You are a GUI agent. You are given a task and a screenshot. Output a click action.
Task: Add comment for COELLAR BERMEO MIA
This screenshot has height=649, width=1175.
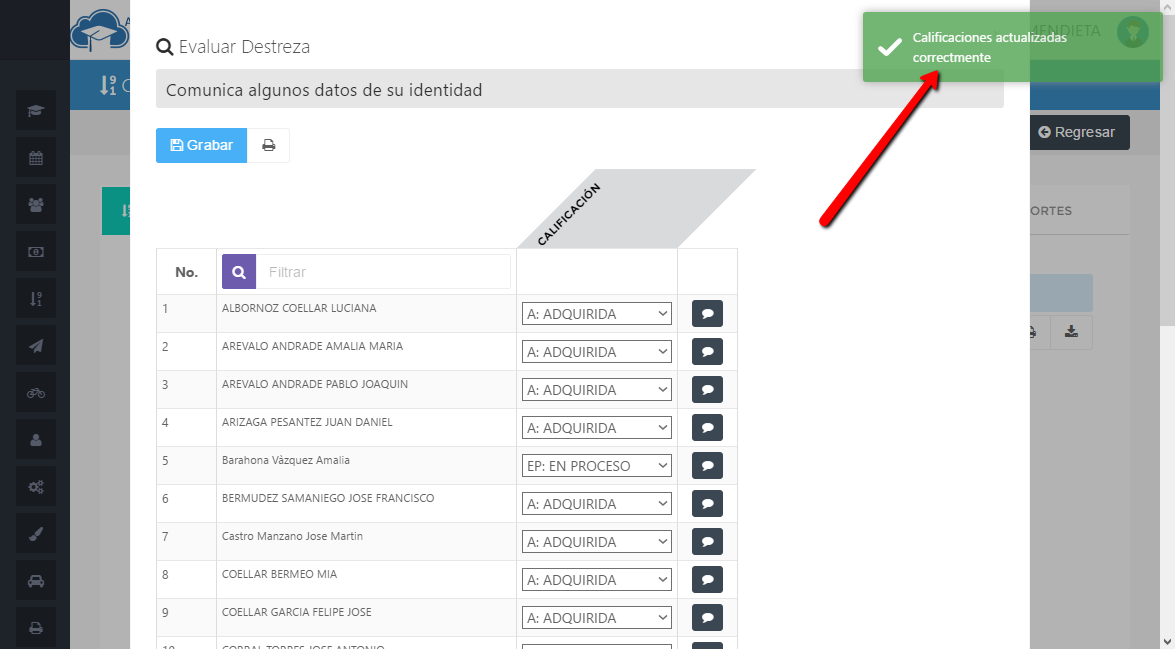pos(707,579)
